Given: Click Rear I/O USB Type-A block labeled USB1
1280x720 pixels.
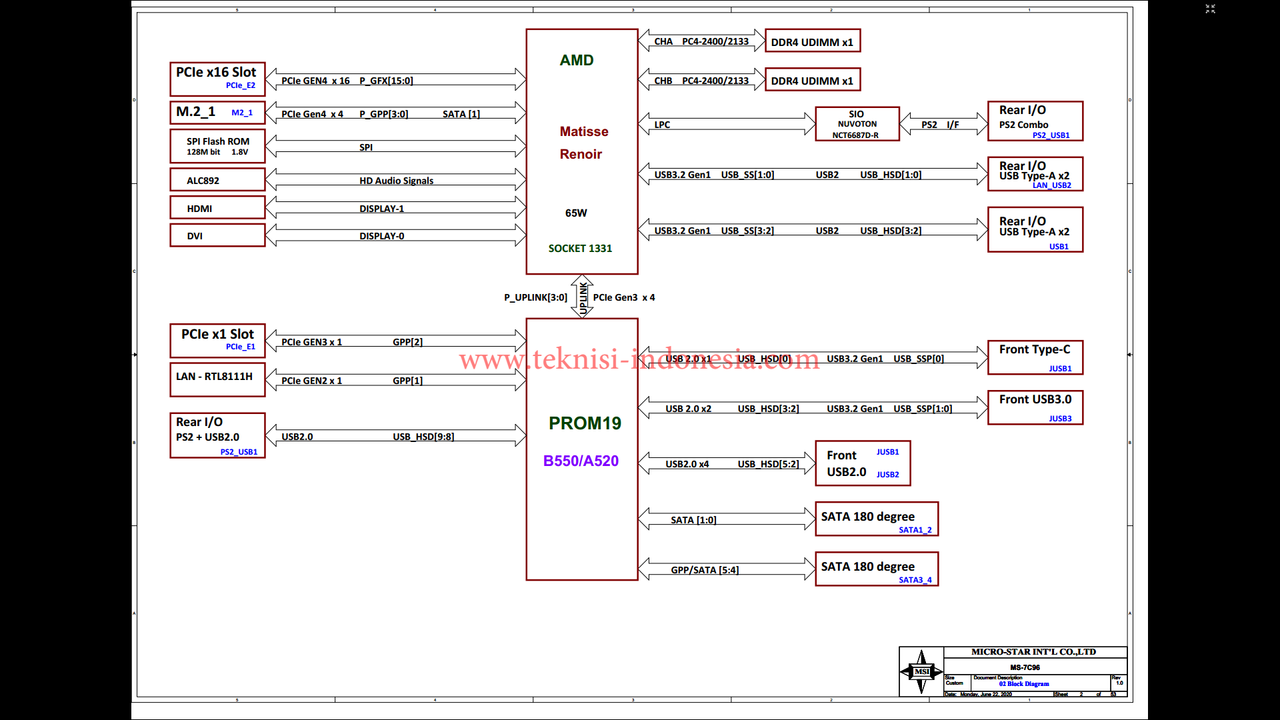Looking at the screenshot, I should [x=1035, y=230].
